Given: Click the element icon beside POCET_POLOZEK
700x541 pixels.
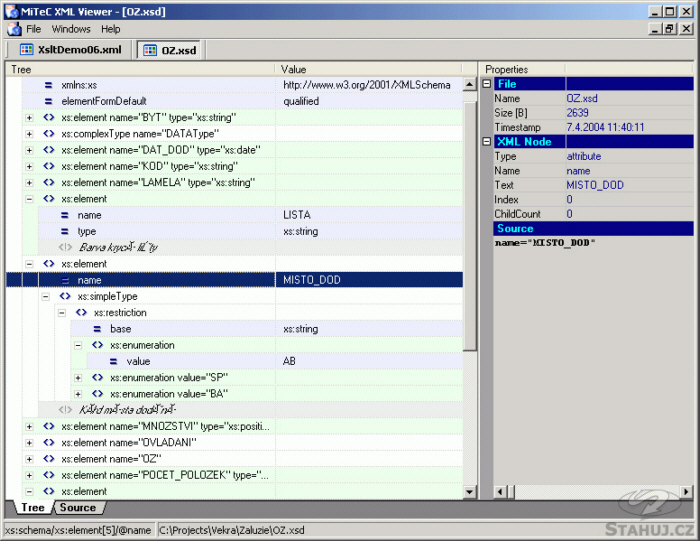Looking at the screenshot, I should (49, 475).
